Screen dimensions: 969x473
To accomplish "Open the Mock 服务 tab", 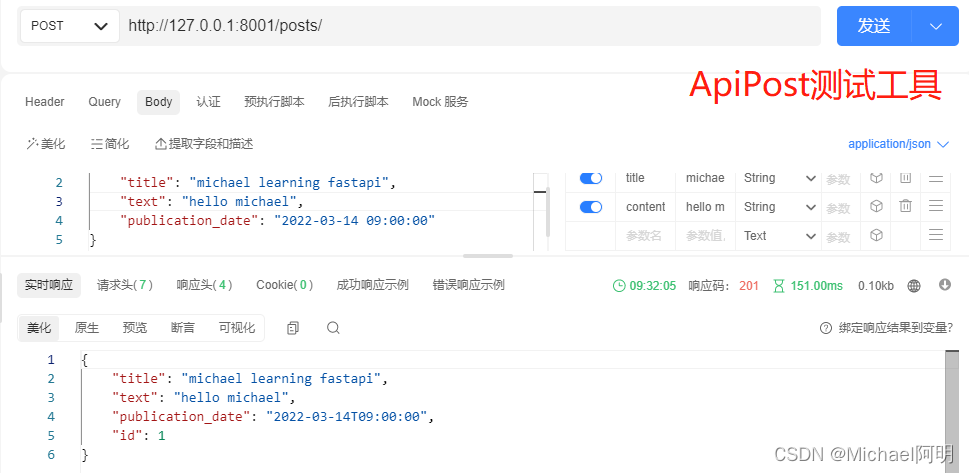I will point(441,102).
